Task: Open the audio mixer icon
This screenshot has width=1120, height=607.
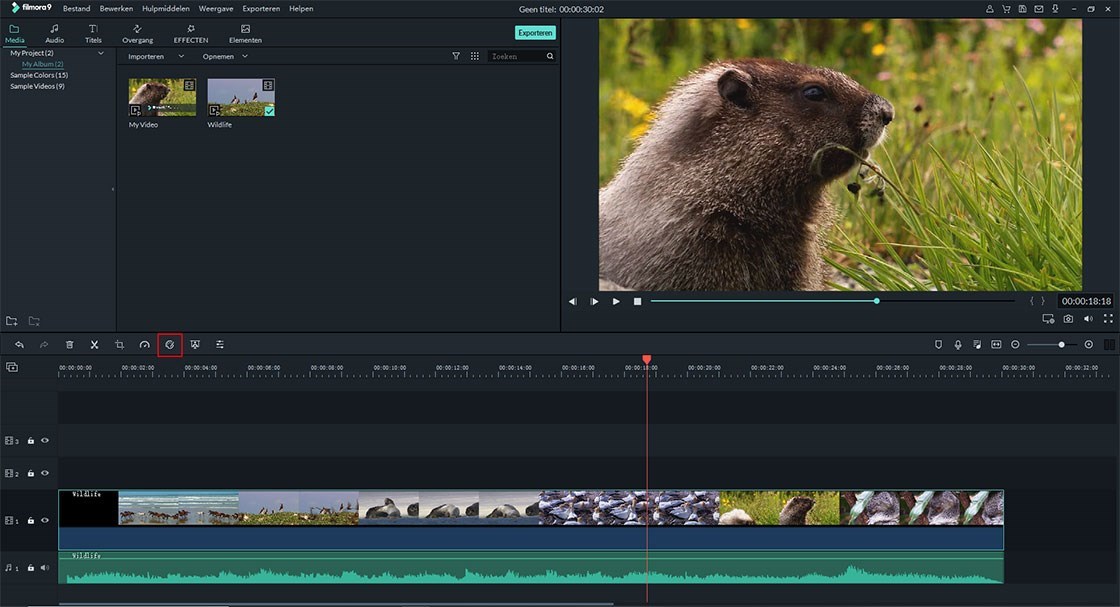Action: (x=977, y=345)
